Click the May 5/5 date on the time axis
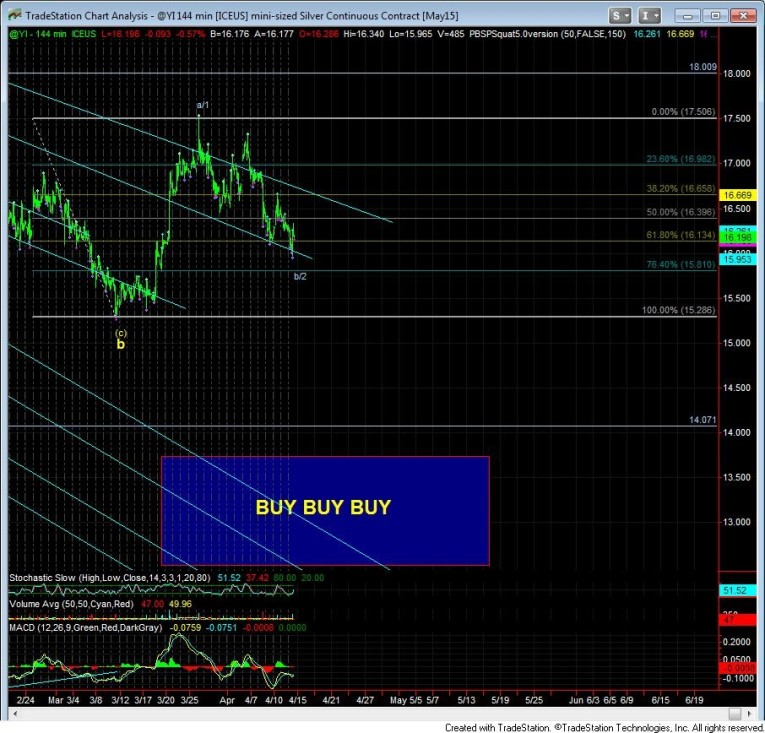This screenshot has height=733, width=765. [406, 700]
